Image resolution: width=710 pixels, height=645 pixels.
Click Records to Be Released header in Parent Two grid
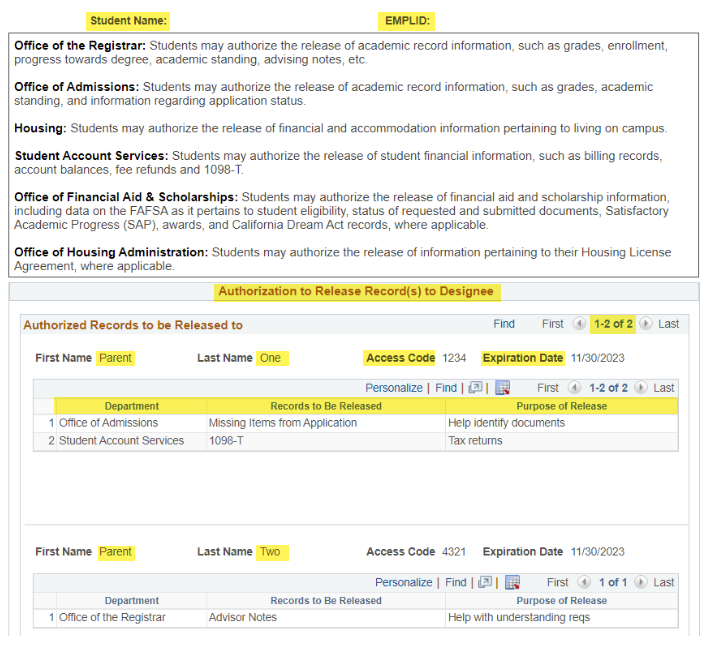click(325, 600)
